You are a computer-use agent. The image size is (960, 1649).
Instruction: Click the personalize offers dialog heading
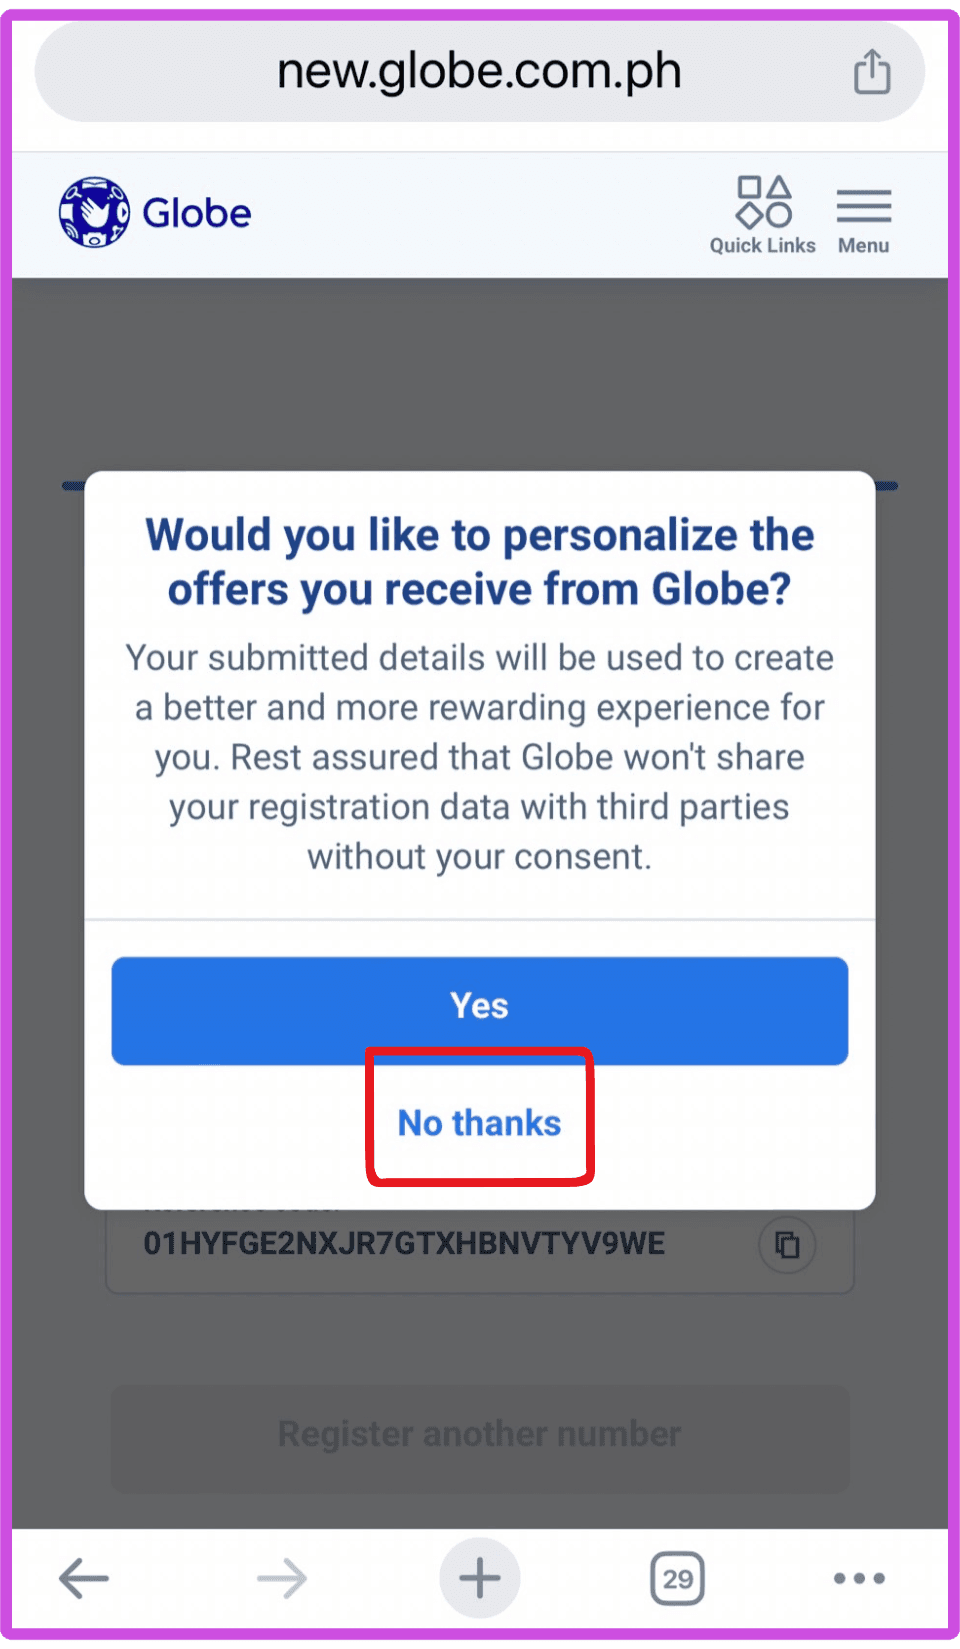[480, 562]
